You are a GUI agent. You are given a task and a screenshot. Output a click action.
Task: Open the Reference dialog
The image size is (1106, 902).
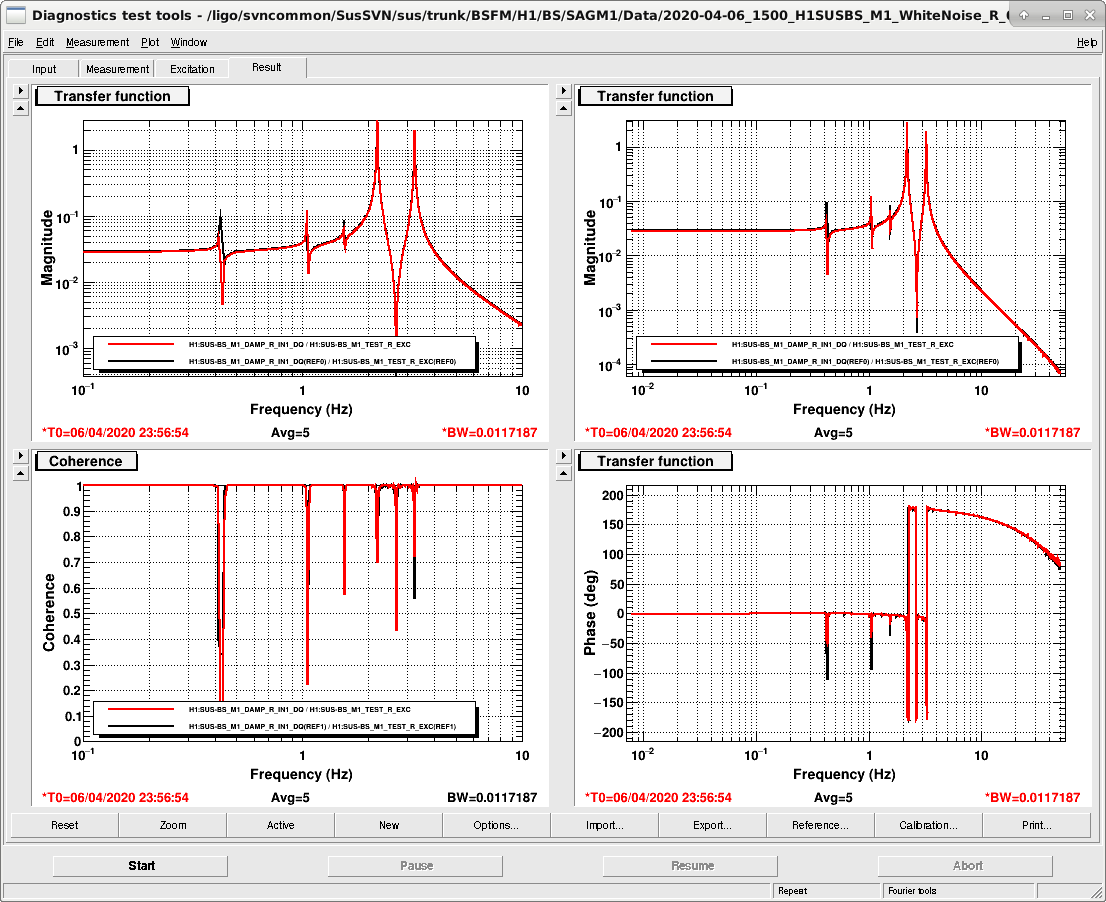pos(820,825)
